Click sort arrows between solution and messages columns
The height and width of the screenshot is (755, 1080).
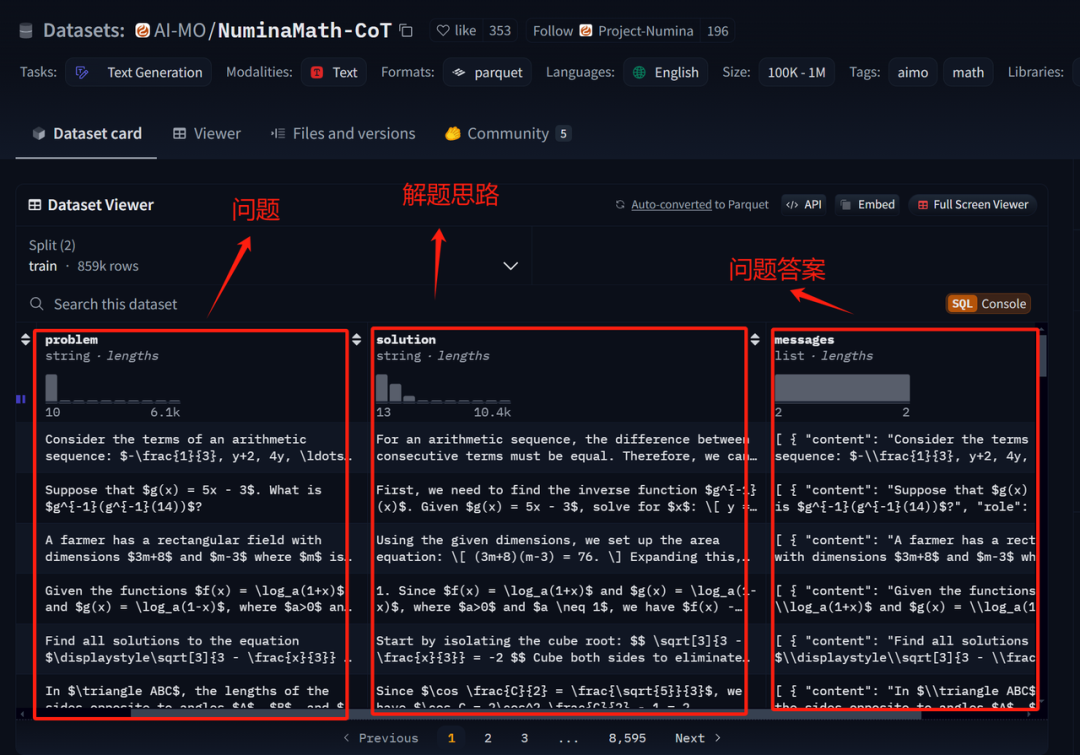click(755, 340)
